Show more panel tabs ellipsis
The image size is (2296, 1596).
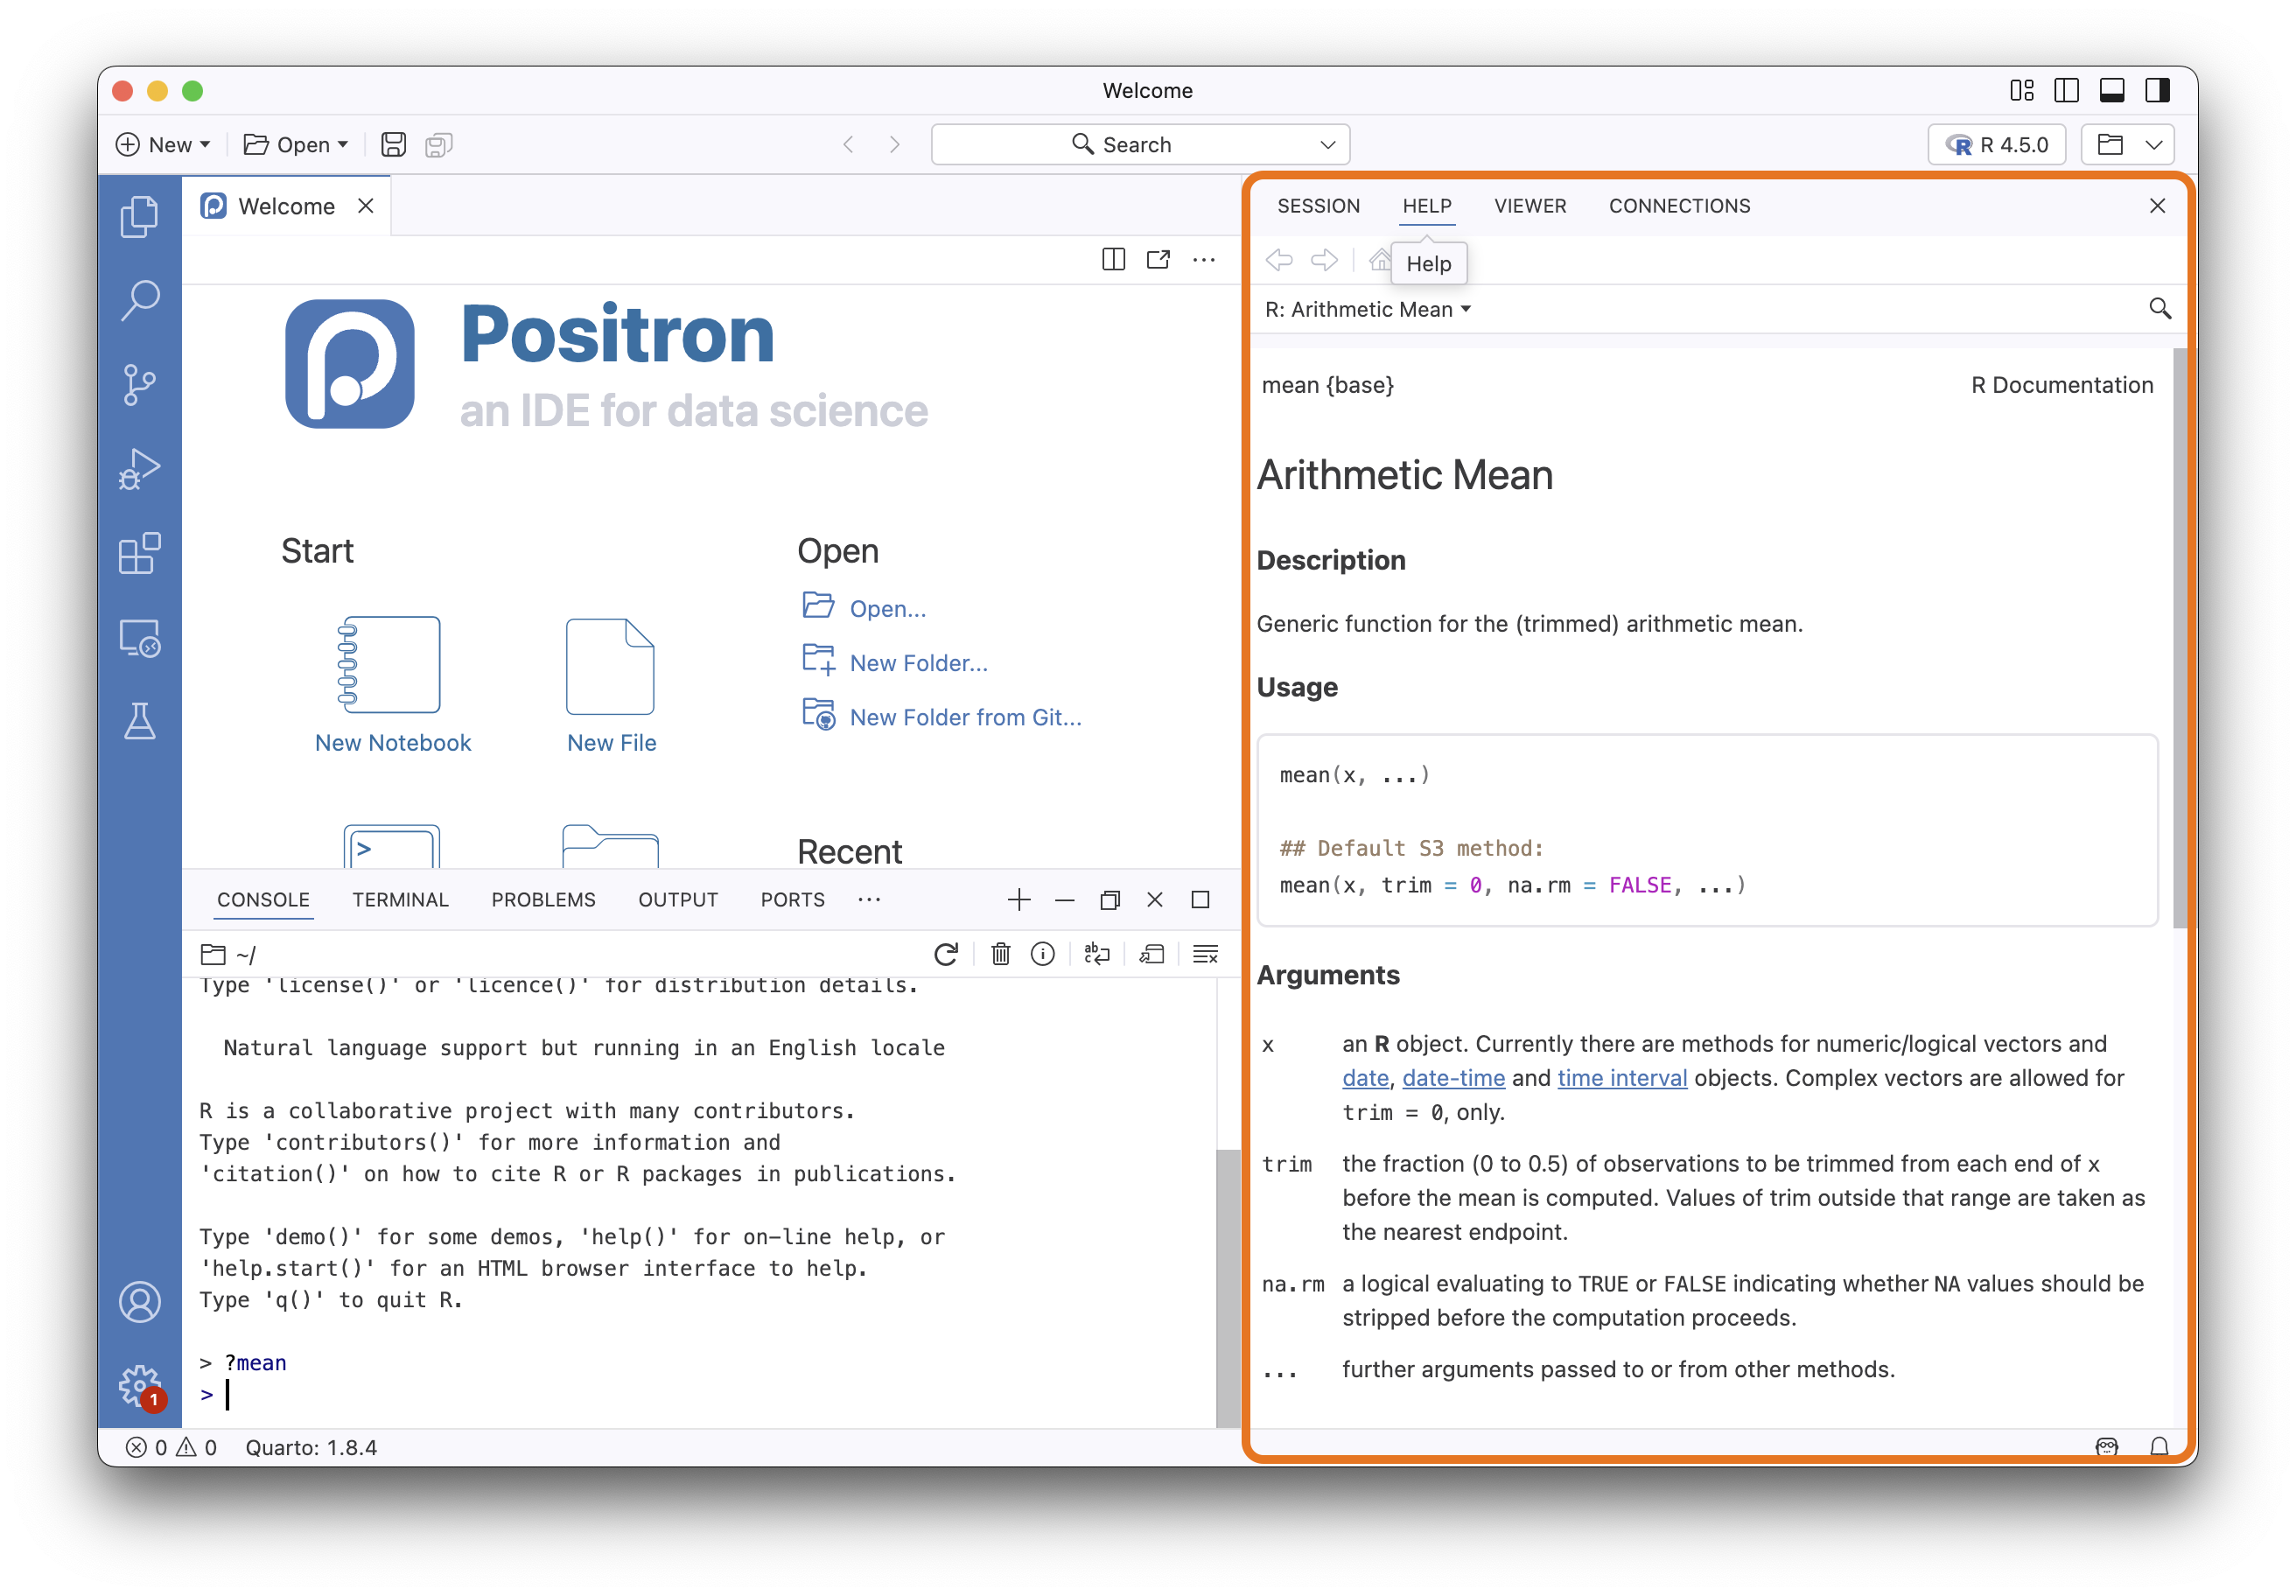click(x=869, y=900)
